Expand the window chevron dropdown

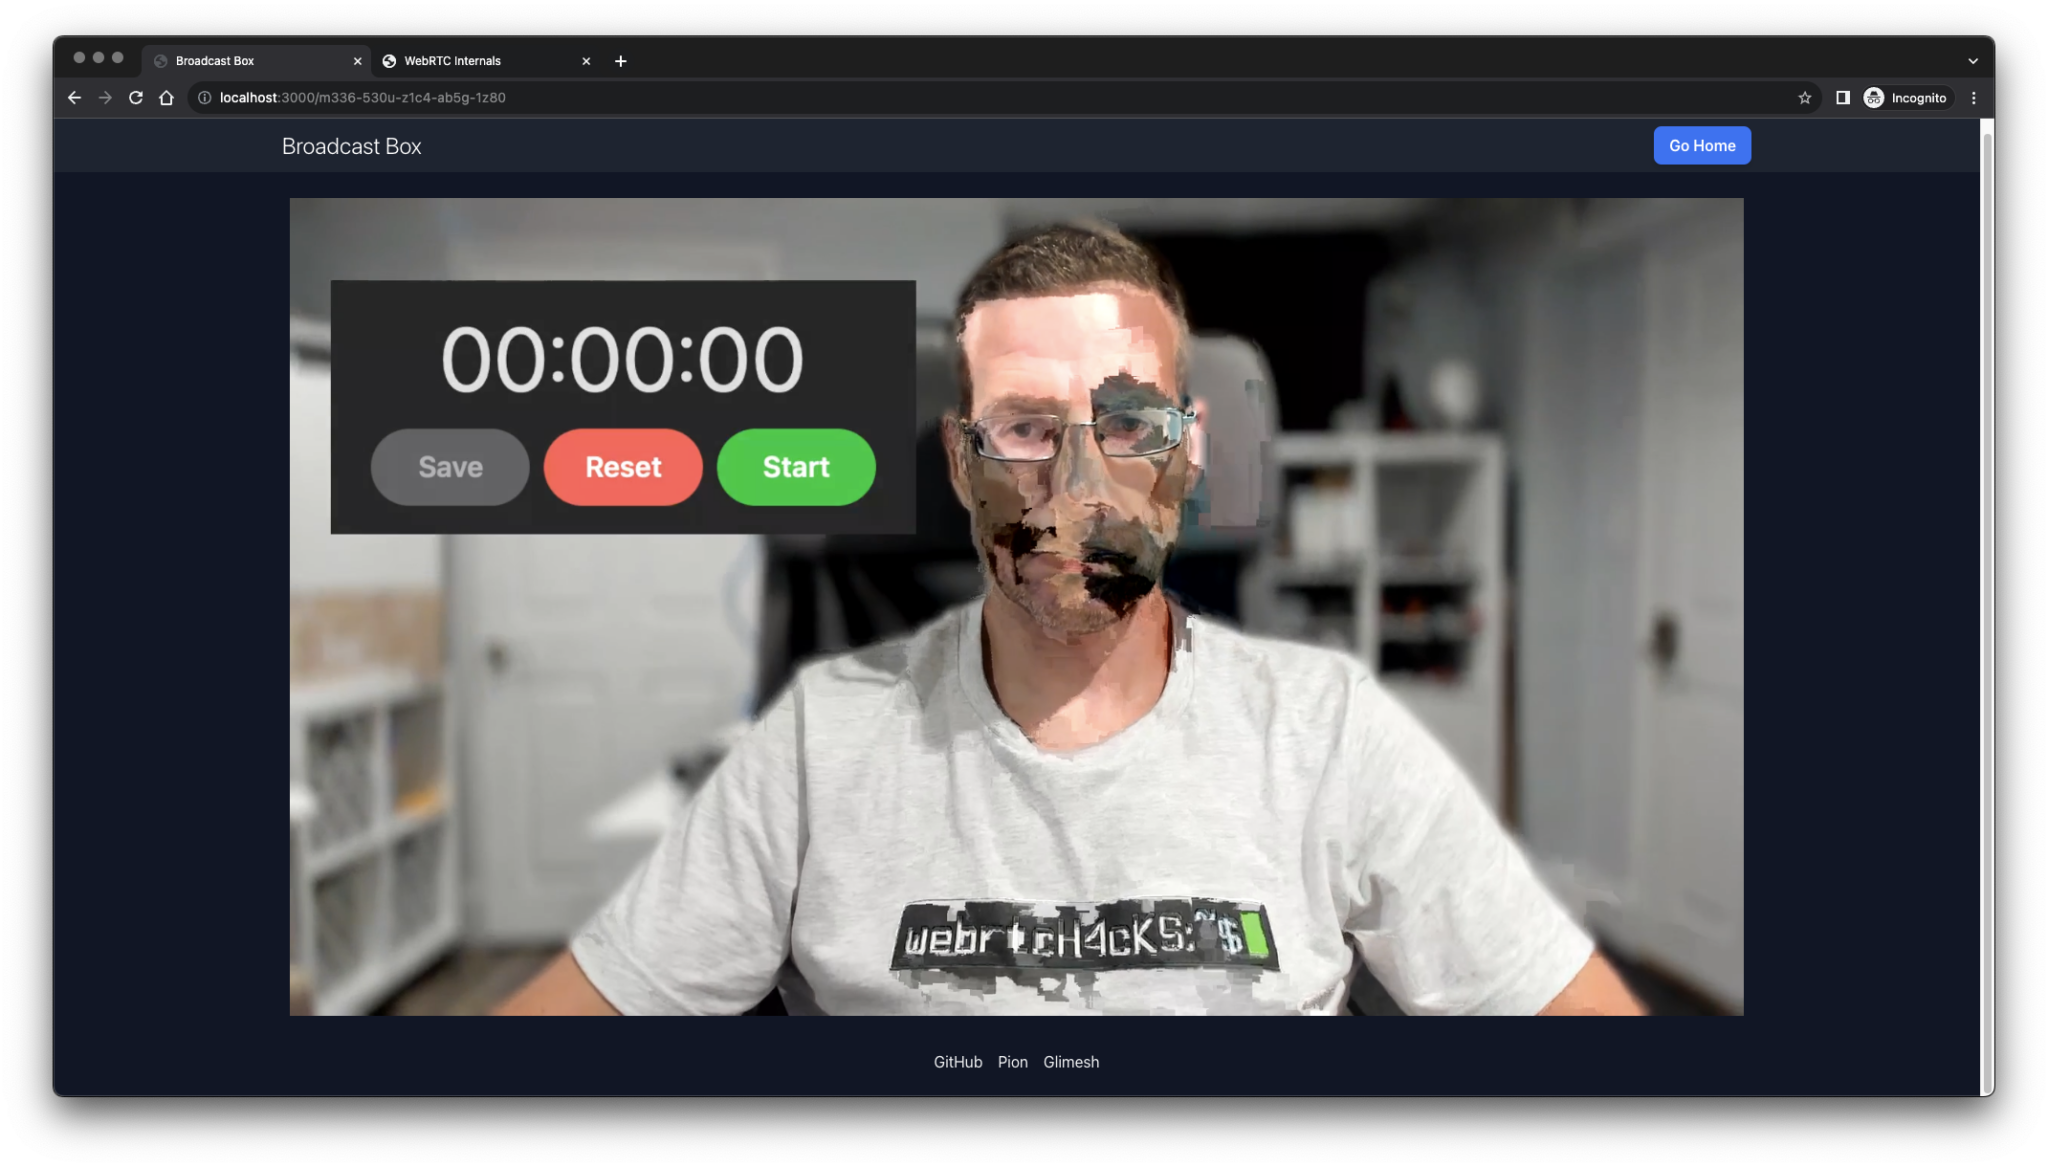tap(1971, 61)
